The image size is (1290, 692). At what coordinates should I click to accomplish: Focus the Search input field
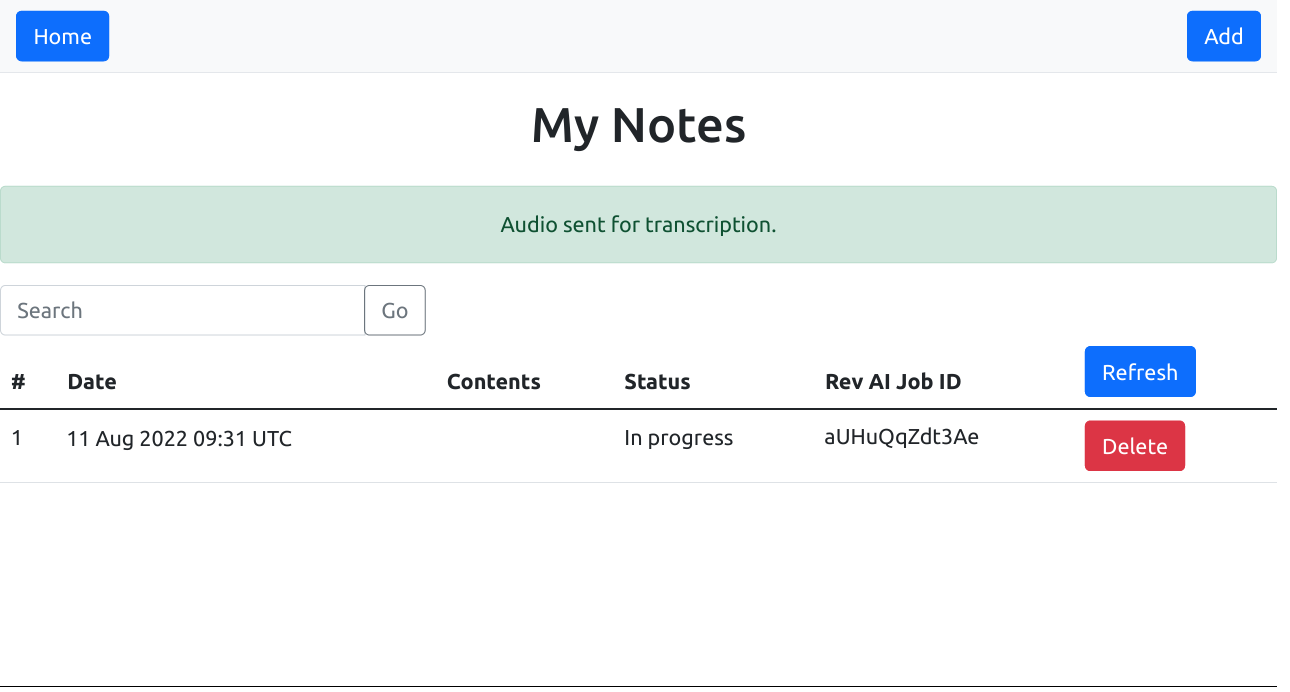[182, 310]
